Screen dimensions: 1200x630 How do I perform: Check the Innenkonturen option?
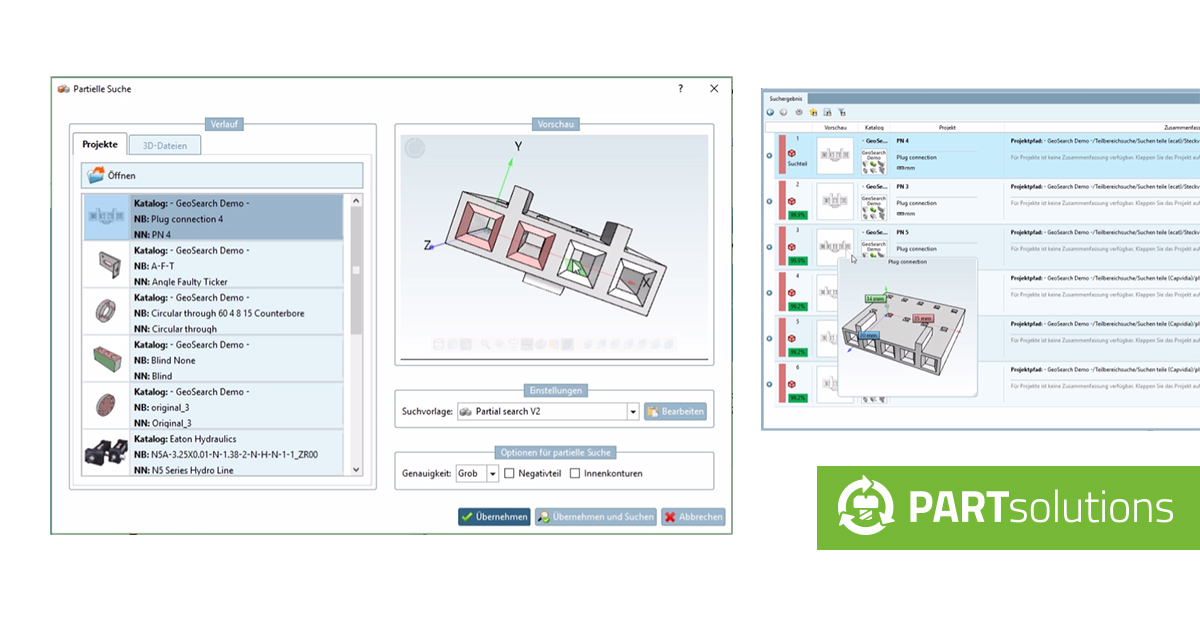click(575, 473)
